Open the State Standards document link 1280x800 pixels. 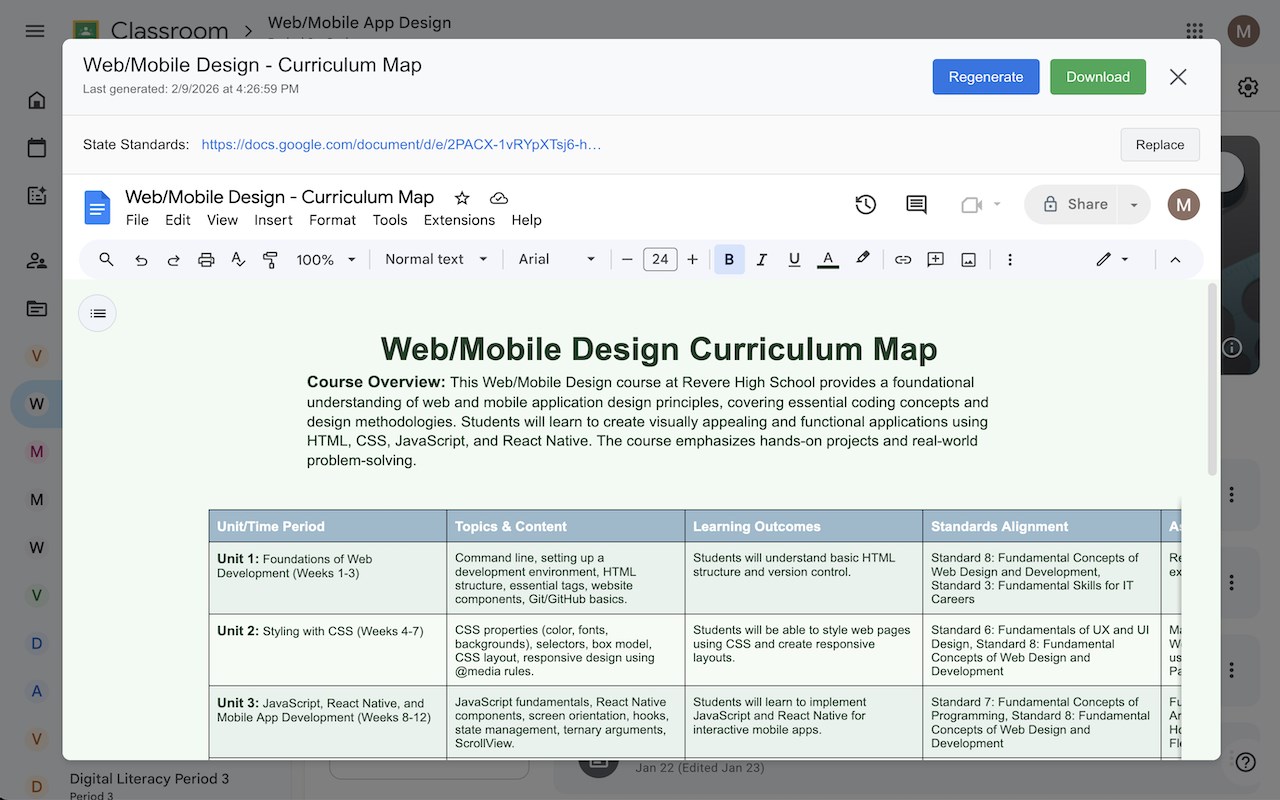click(401, 144)
